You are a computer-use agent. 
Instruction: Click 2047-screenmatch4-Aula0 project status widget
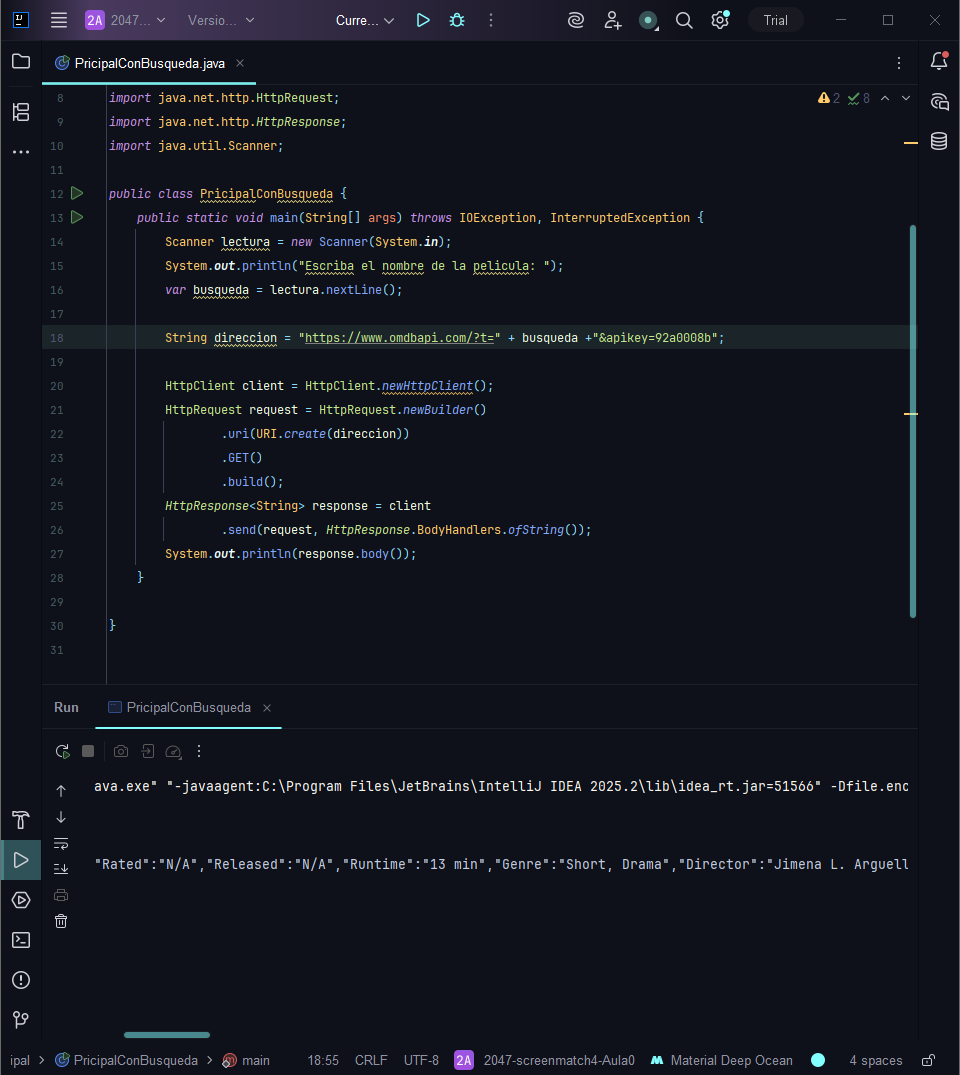[x=545, y=1060]
